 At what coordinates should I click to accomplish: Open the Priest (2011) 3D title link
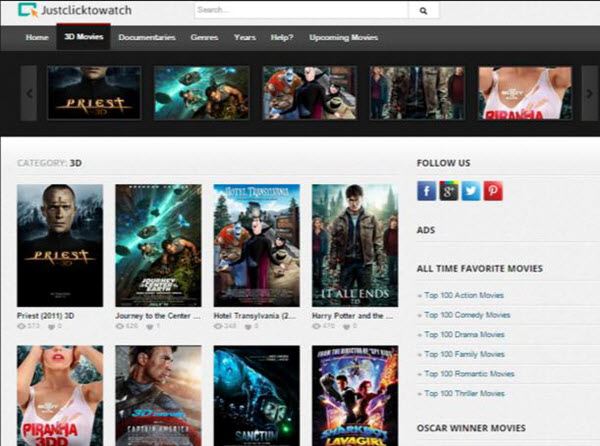point(46,316)
